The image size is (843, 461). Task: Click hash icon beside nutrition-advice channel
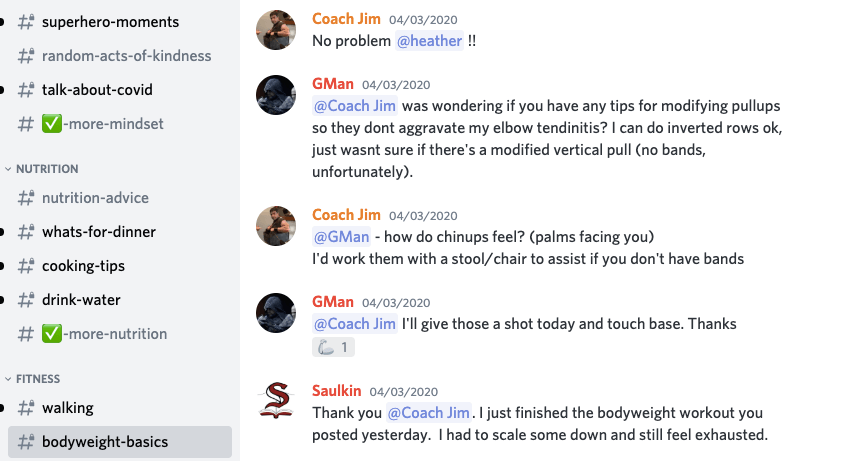pos(26,198)
